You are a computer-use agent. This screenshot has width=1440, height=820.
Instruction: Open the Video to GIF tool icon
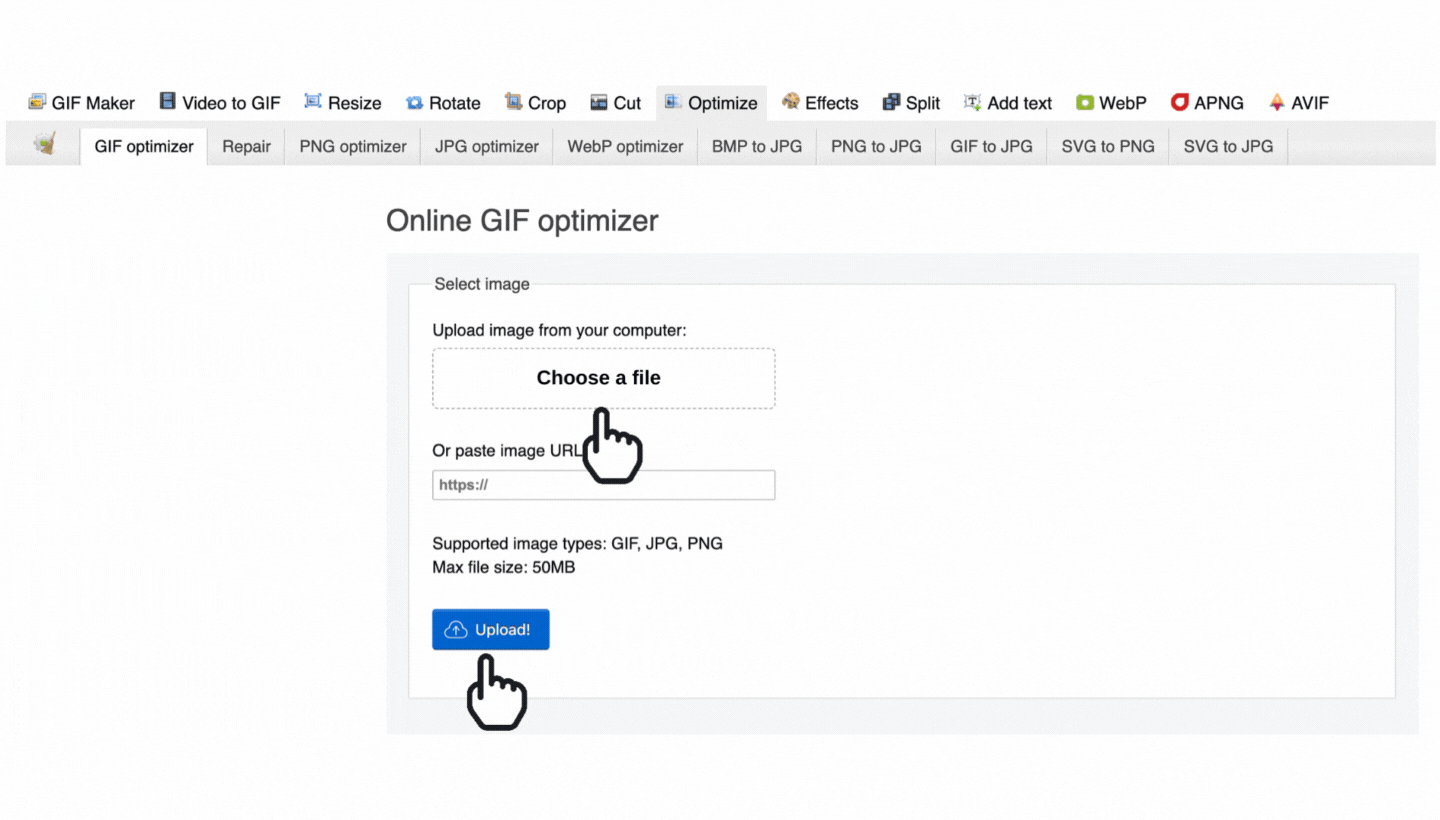(168, 102)
